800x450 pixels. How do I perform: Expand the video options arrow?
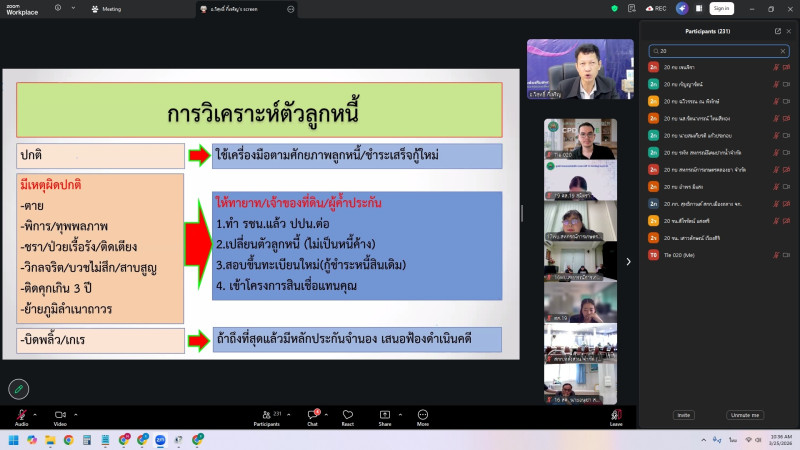click(x=75, y=414)
